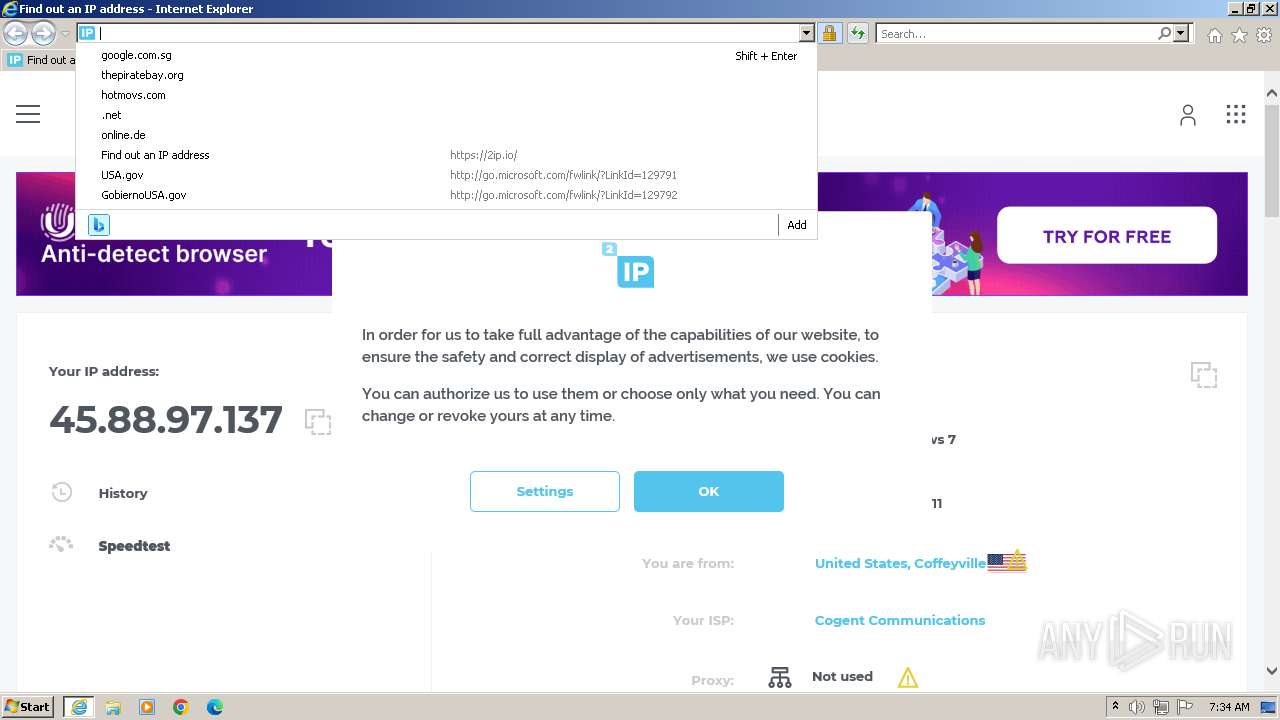The height and width of the screenshot is (720, 1280).
Task: Open the Cogent Communications ISP link
Action: pos(900,620)
